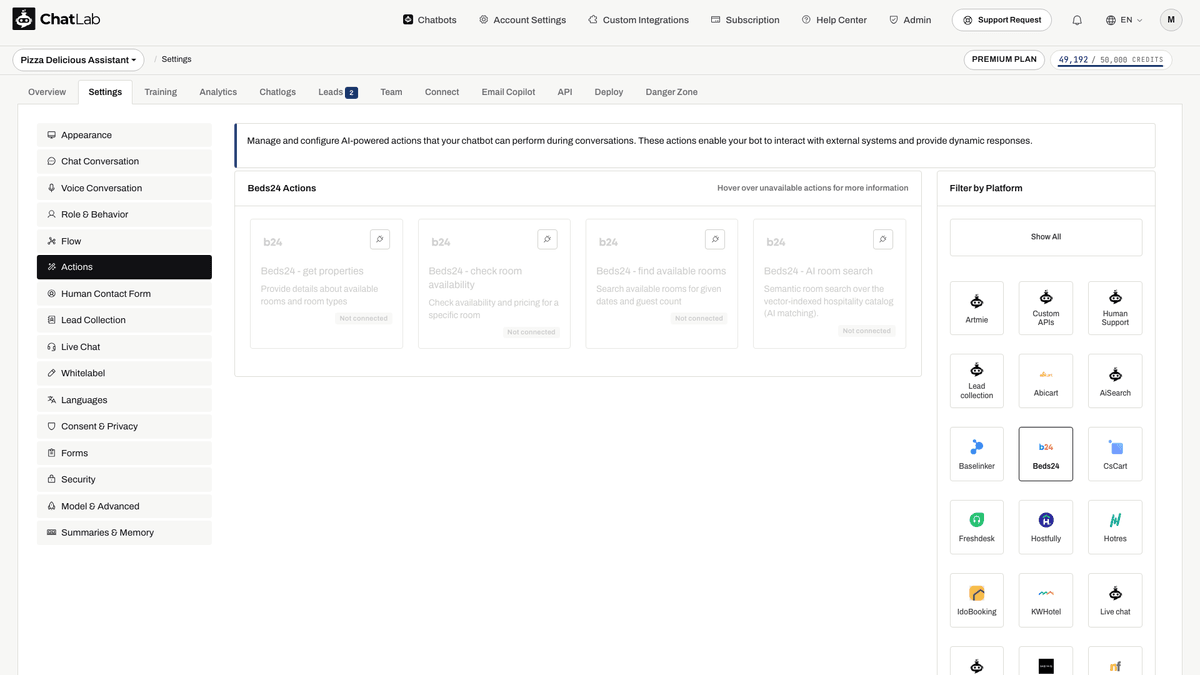The width and height of the screenshot is (1200, 675).
Task: Click the Premium Plan button
Action: [1004, 60]
